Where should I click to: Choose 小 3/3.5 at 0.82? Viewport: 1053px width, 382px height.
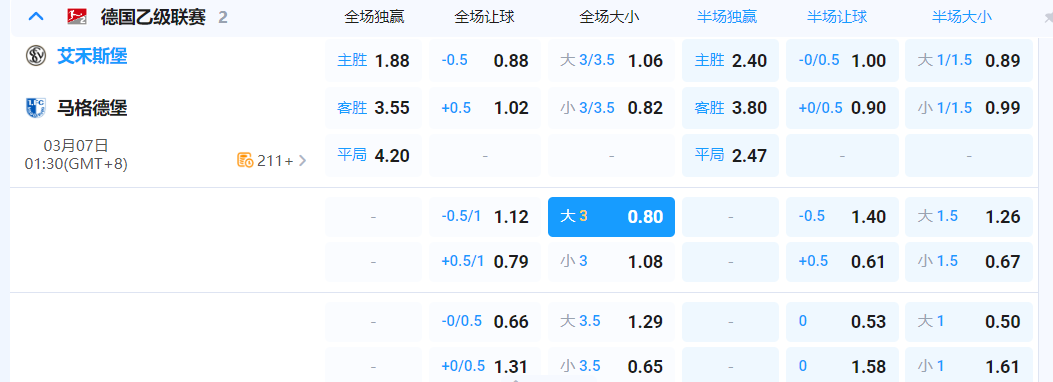[611, 107]
